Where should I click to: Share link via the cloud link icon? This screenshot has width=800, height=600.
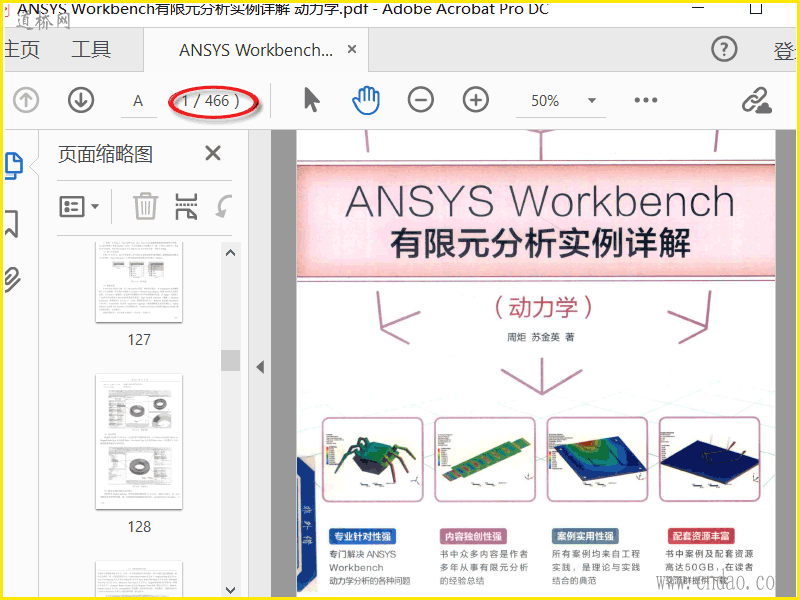[757, 100]
